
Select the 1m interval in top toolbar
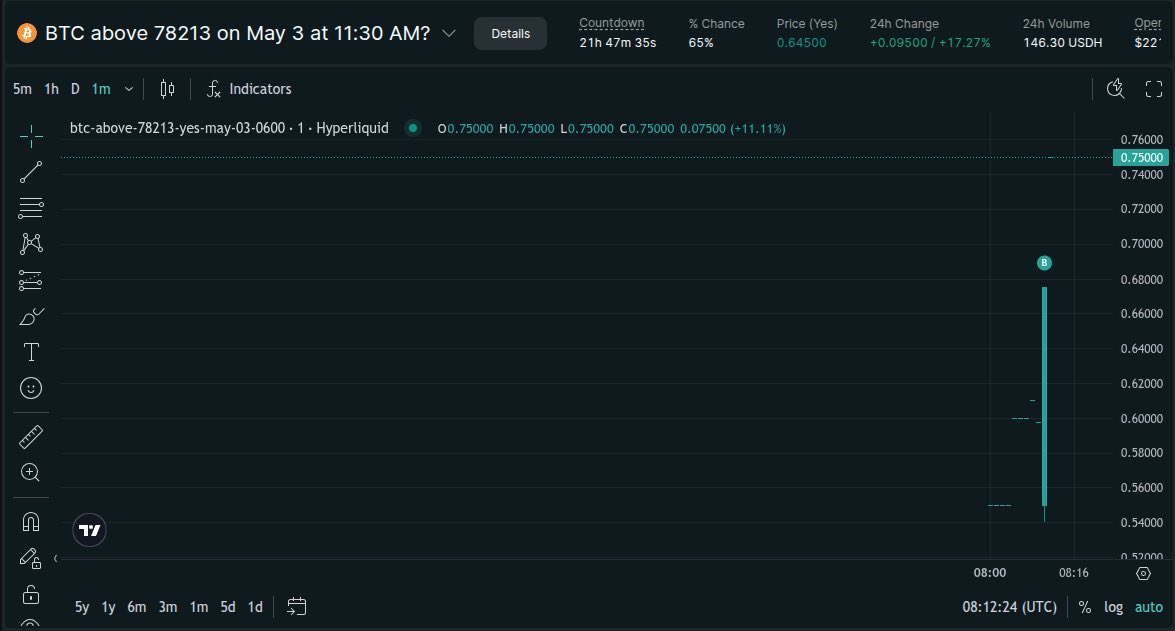(101, 89)
